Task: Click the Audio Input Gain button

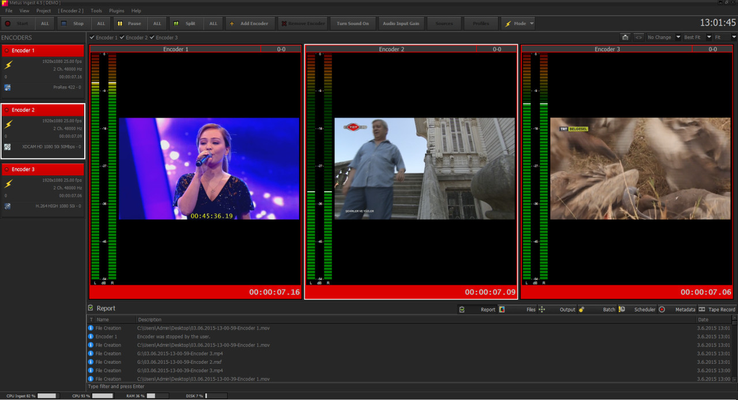Action: point(402,22)
